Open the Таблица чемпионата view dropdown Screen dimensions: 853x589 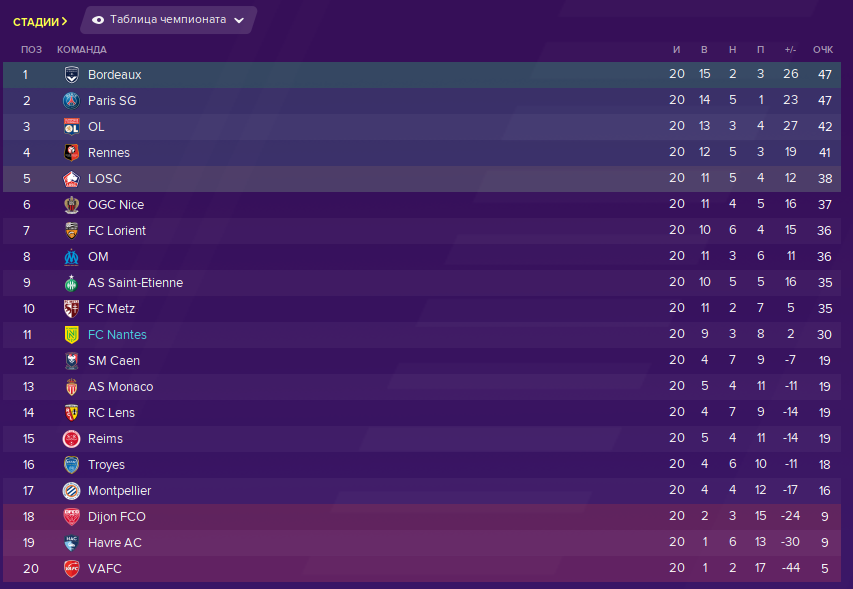pyautogui.click(x=169, y=20)
